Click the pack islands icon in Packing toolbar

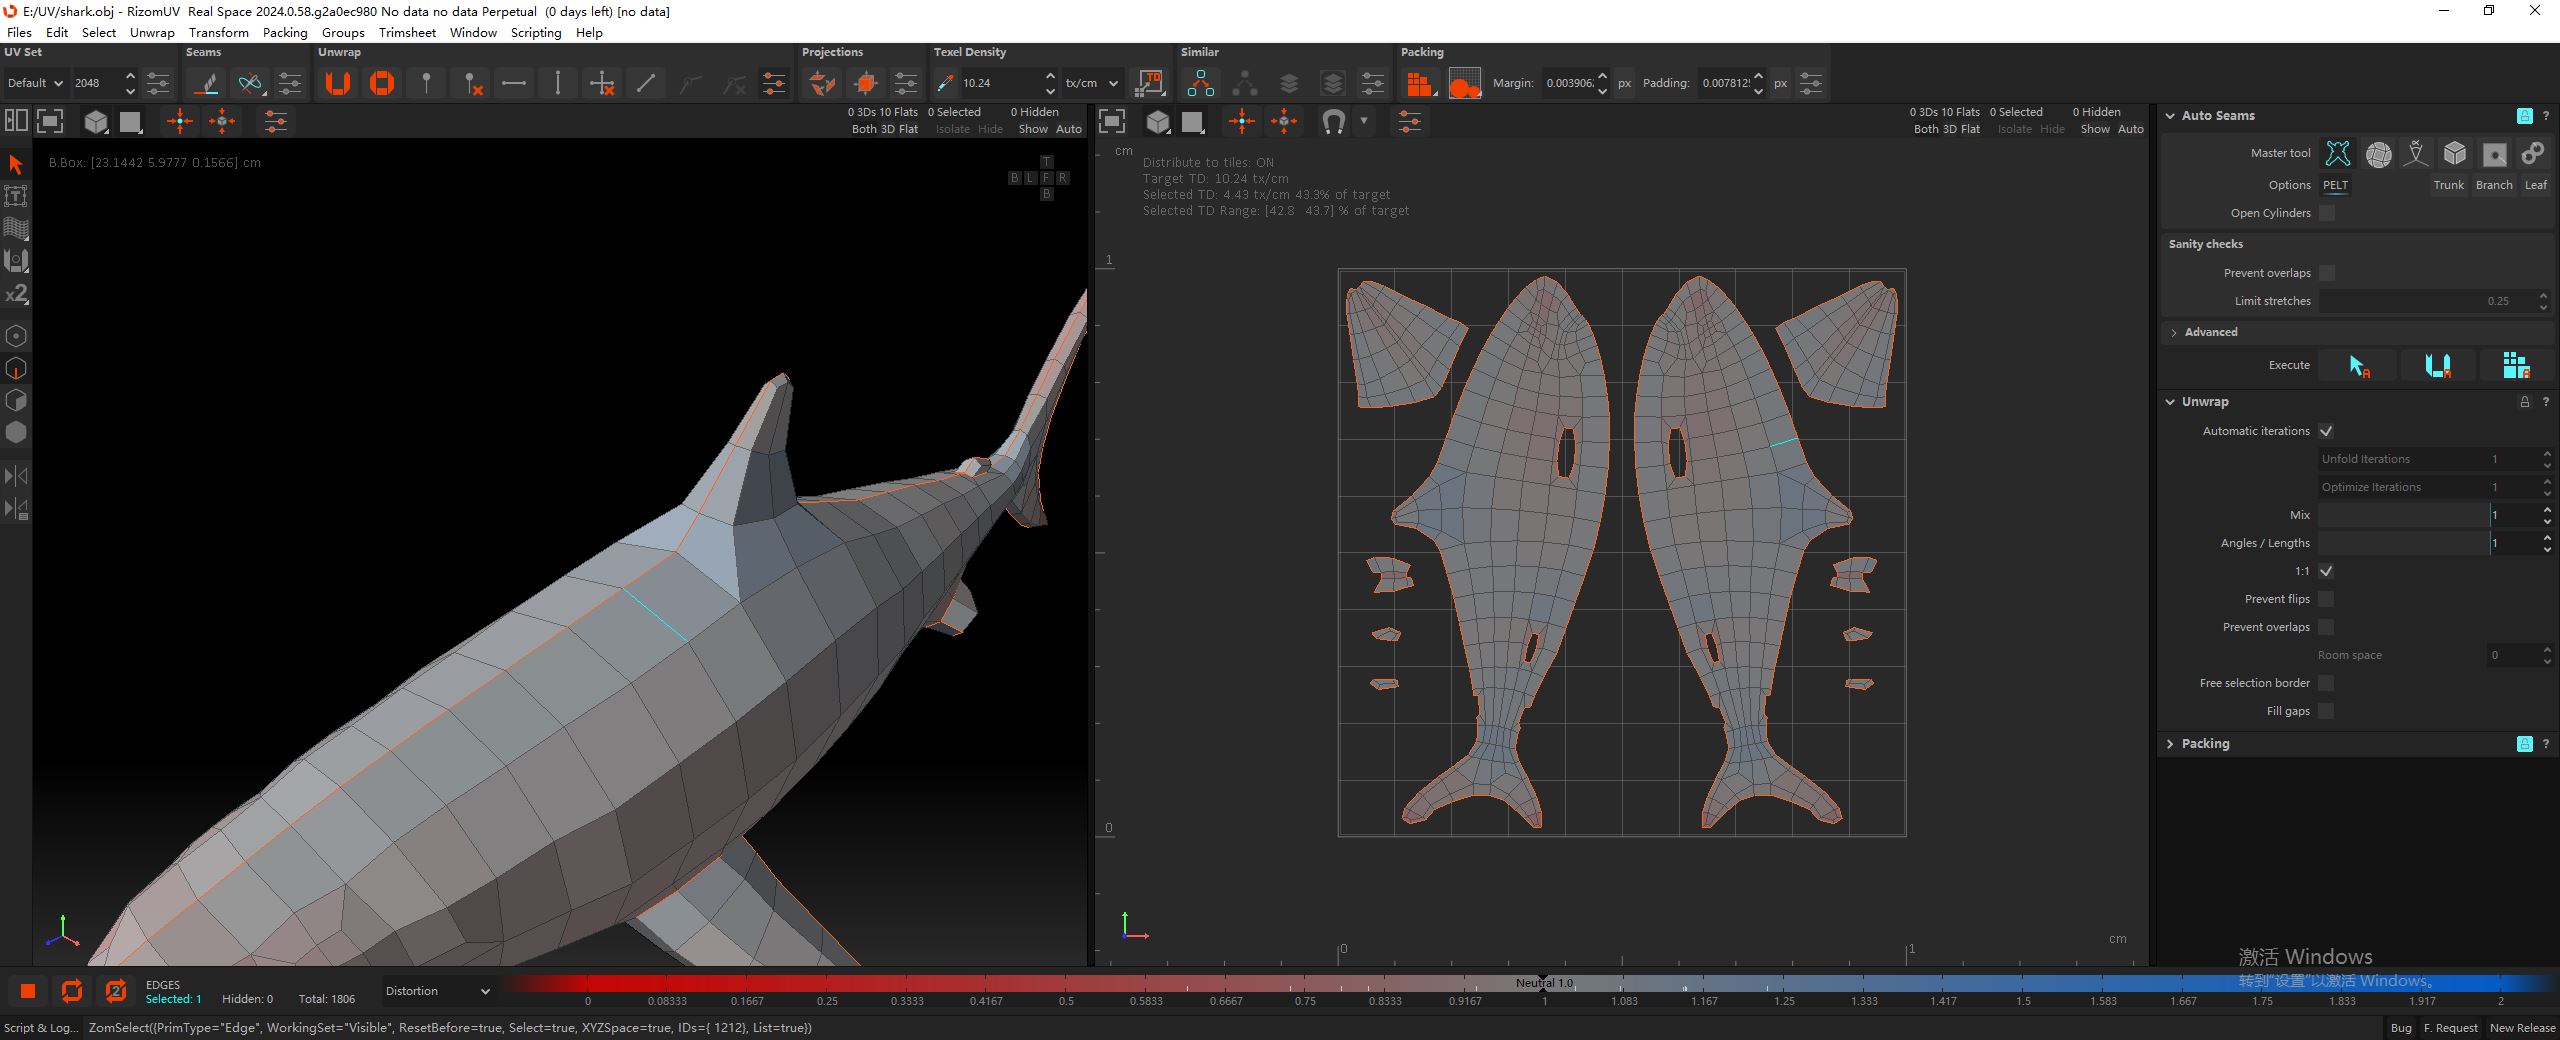pyautogui.click(x=1419, y=84)
